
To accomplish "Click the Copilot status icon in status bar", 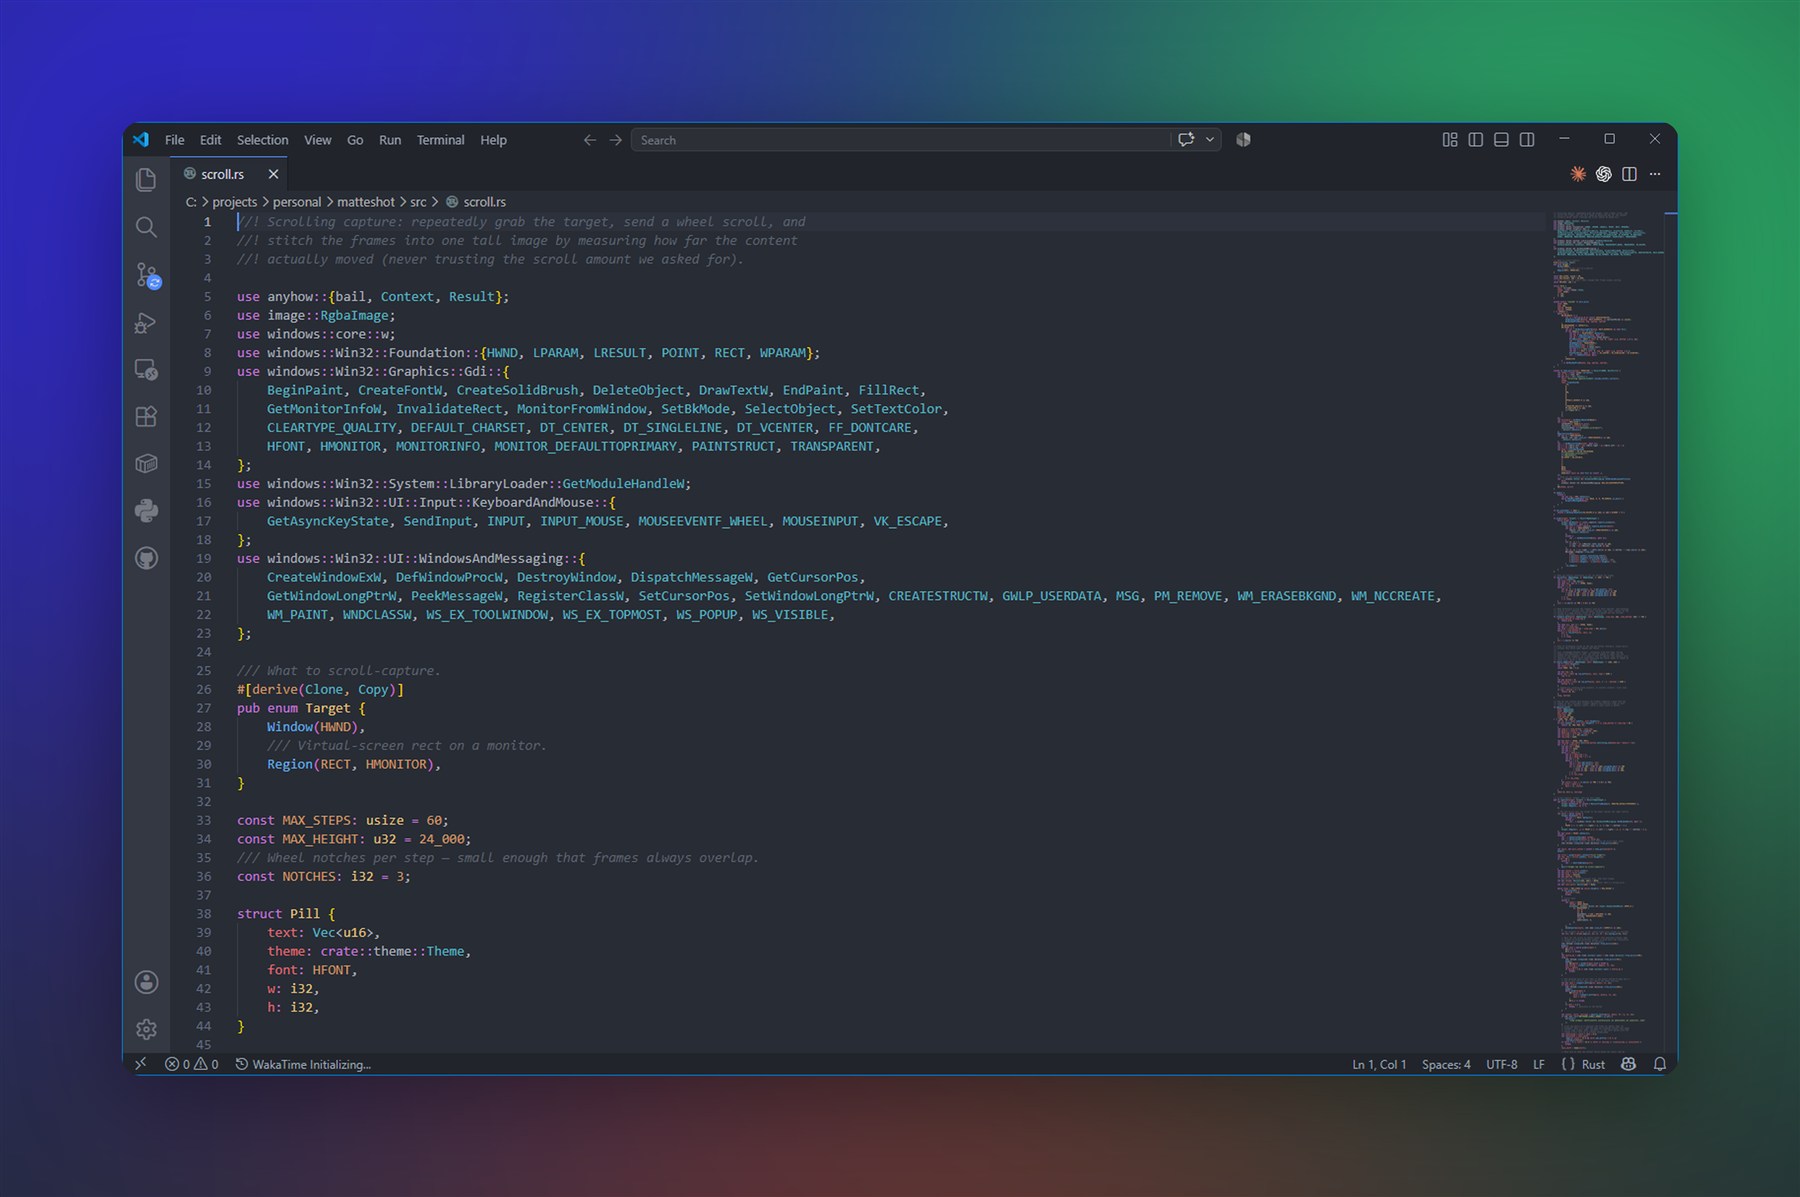I will pos(1628,1064).
